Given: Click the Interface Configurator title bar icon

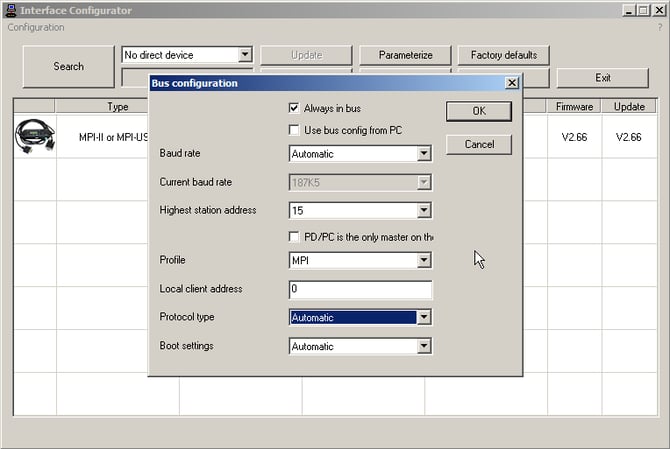Looking at the screenshot, I should click(11, 10).
